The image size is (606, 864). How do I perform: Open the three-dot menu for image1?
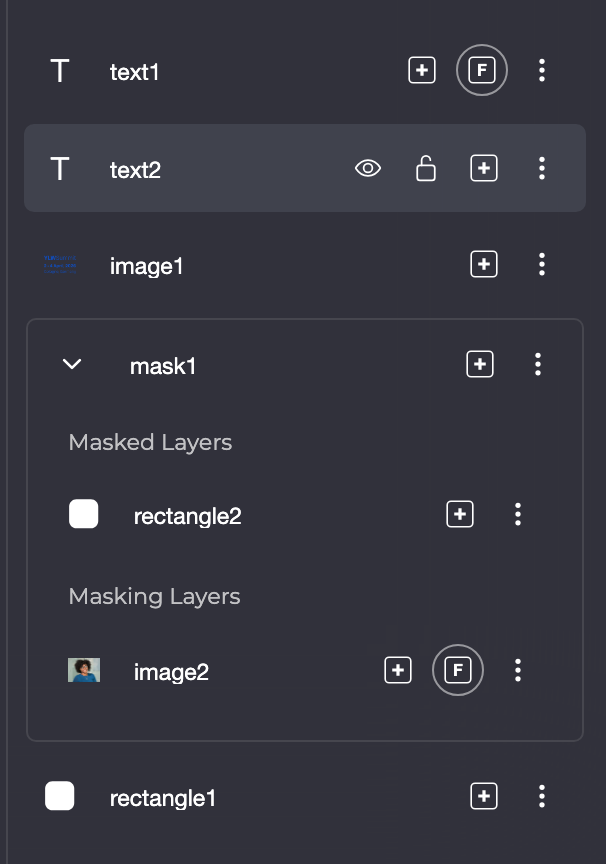(542, 264)
